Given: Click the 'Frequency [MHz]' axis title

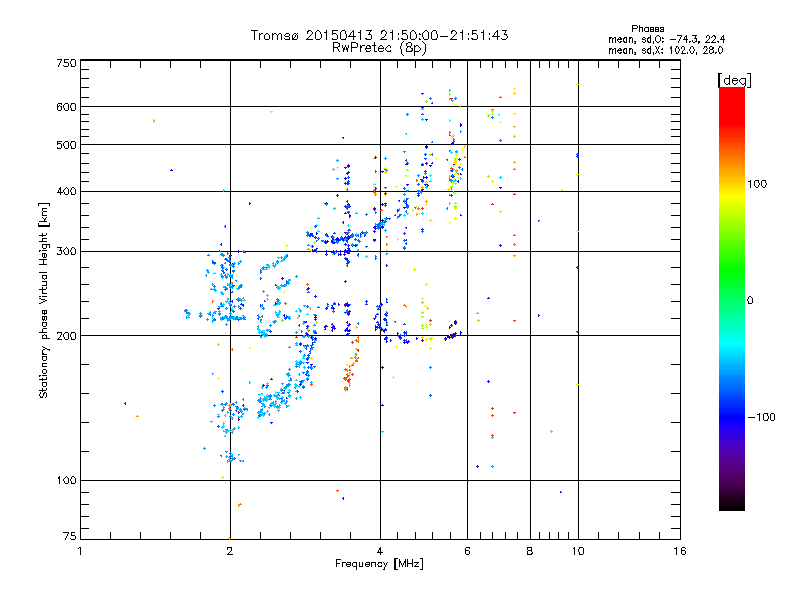Looking at the screenshot, I should (379, 564).
